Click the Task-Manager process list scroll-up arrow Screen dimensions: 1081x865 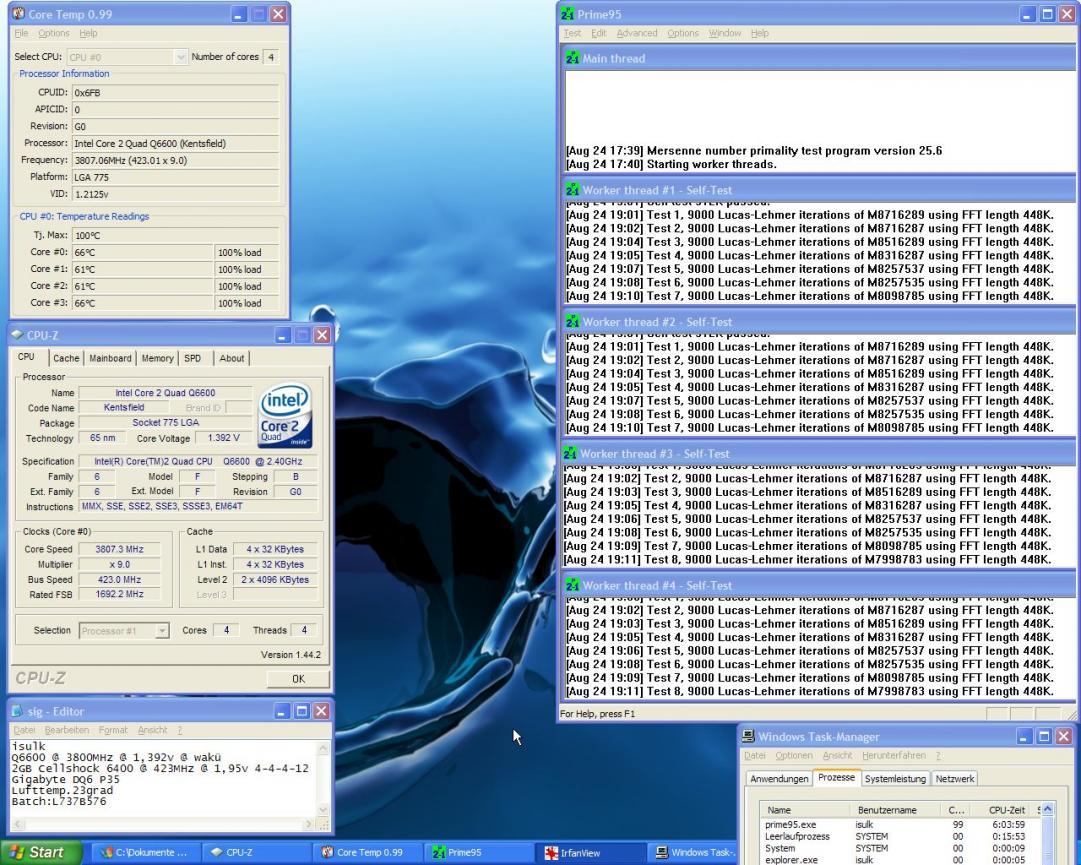tap(1048, 810)
